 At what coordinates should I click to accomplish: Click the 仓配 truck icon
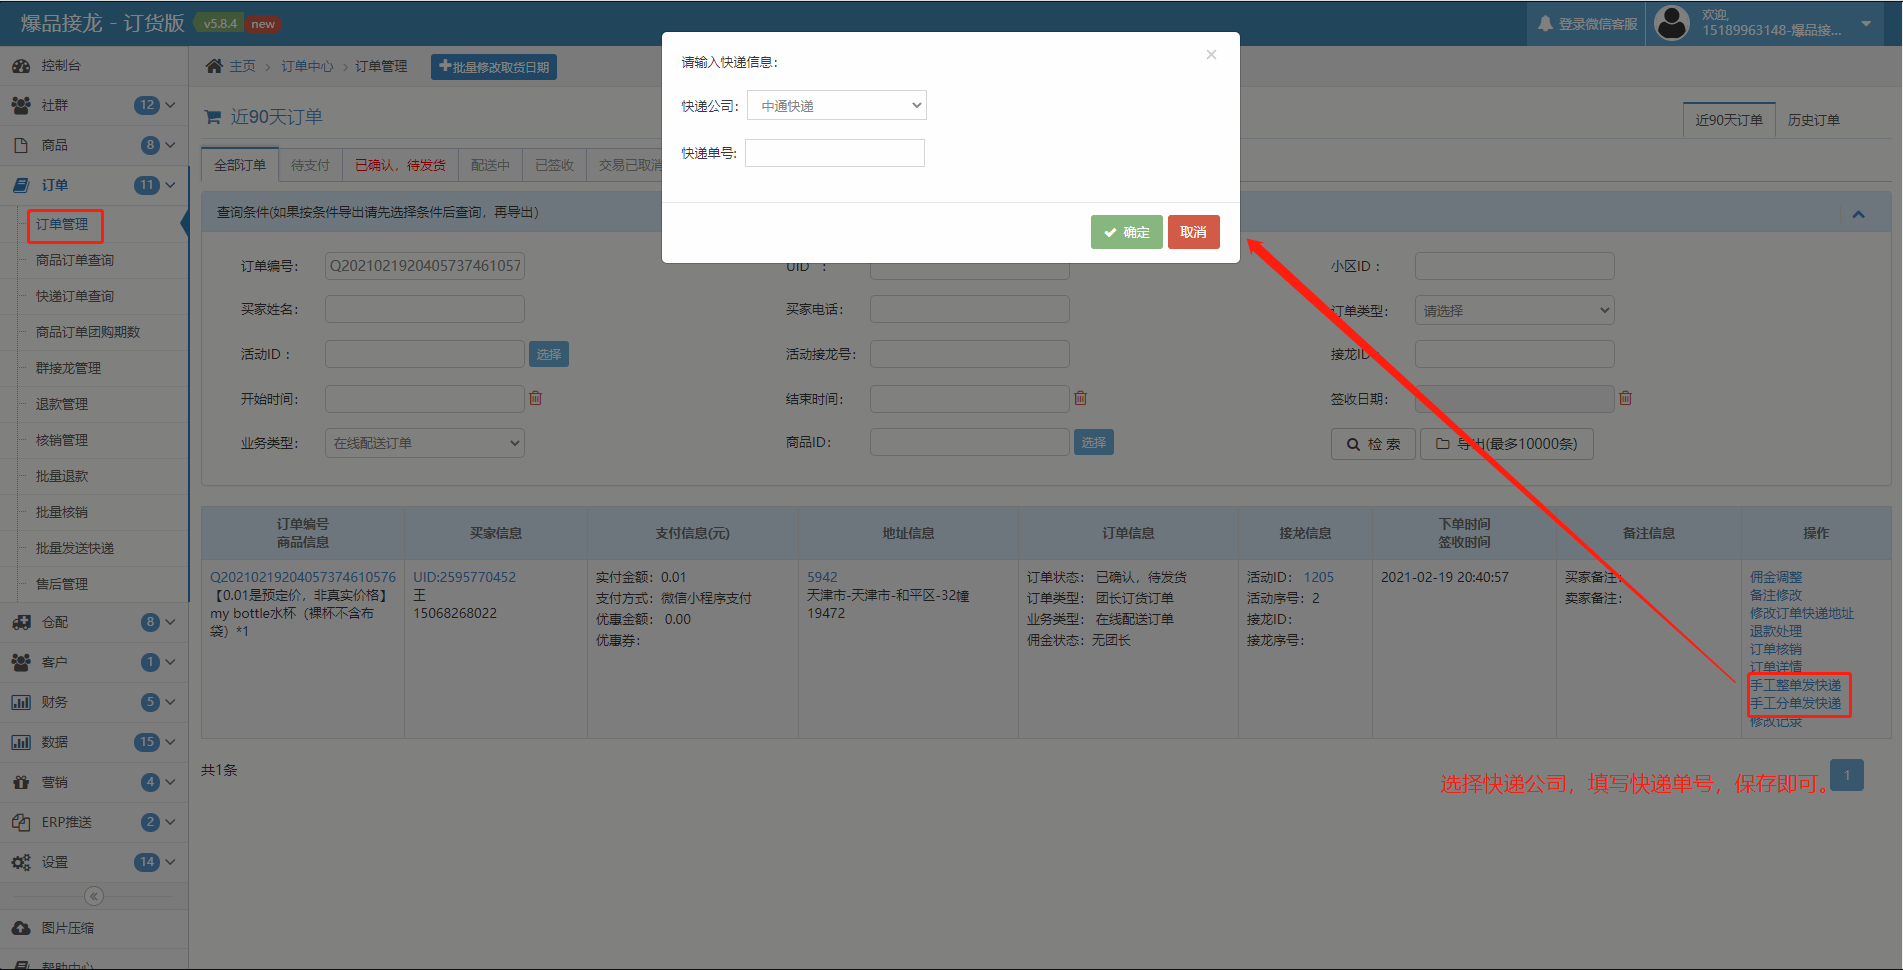pyautogui.click(x=21, y=622)
